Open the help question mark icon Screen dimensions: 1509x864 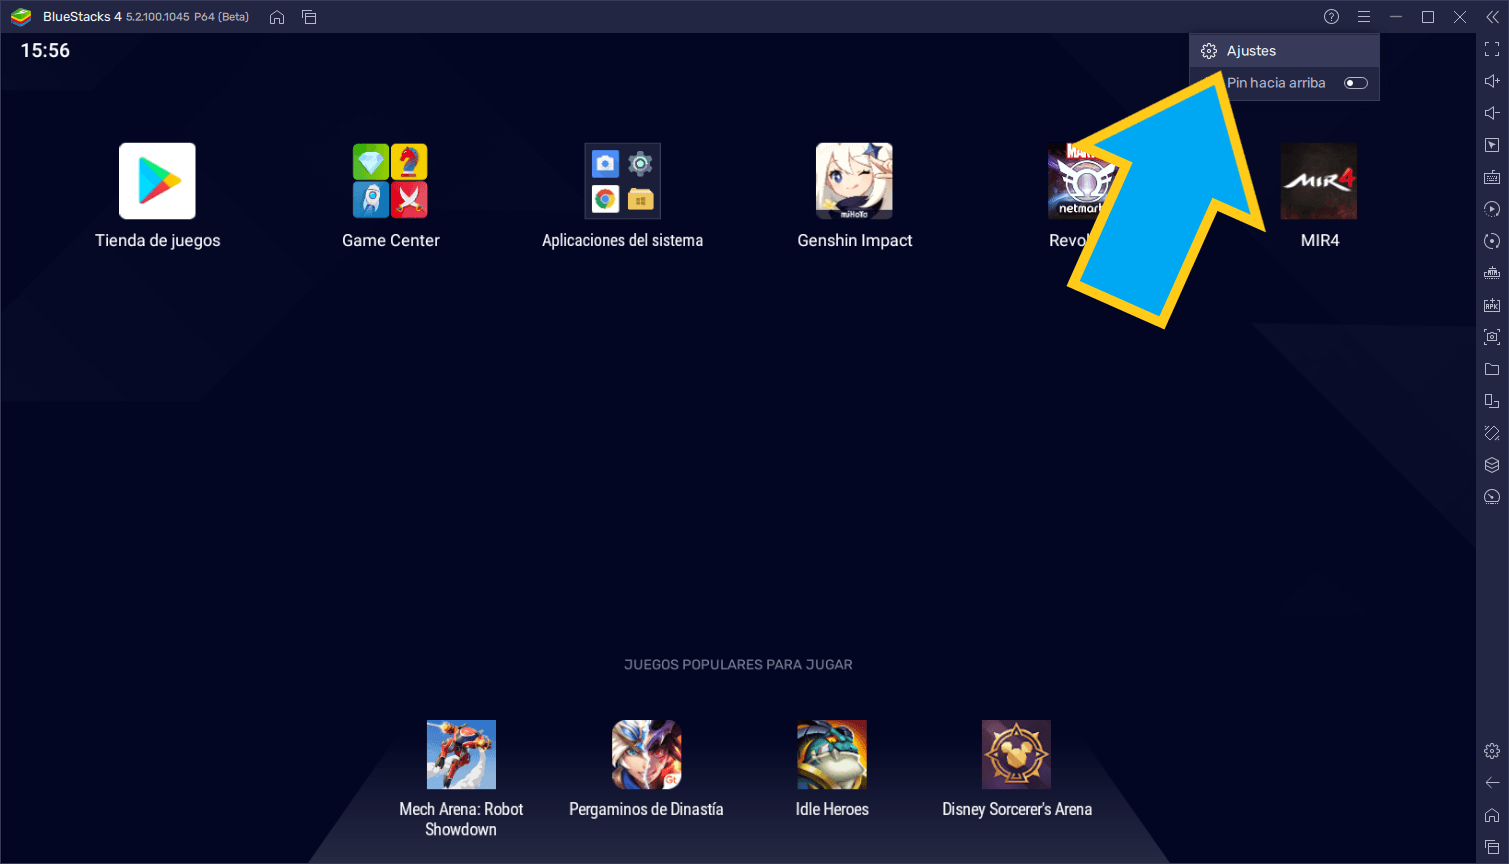point(1331,17)
